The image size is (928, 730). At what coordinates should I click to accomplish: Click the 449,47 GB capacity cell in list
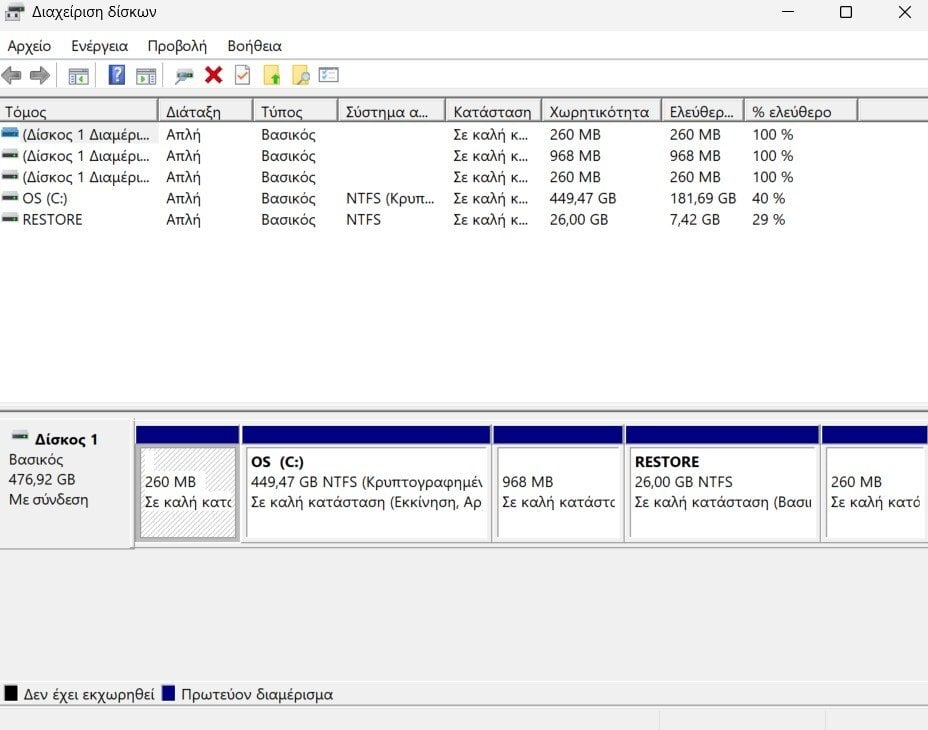click(582, 198)
